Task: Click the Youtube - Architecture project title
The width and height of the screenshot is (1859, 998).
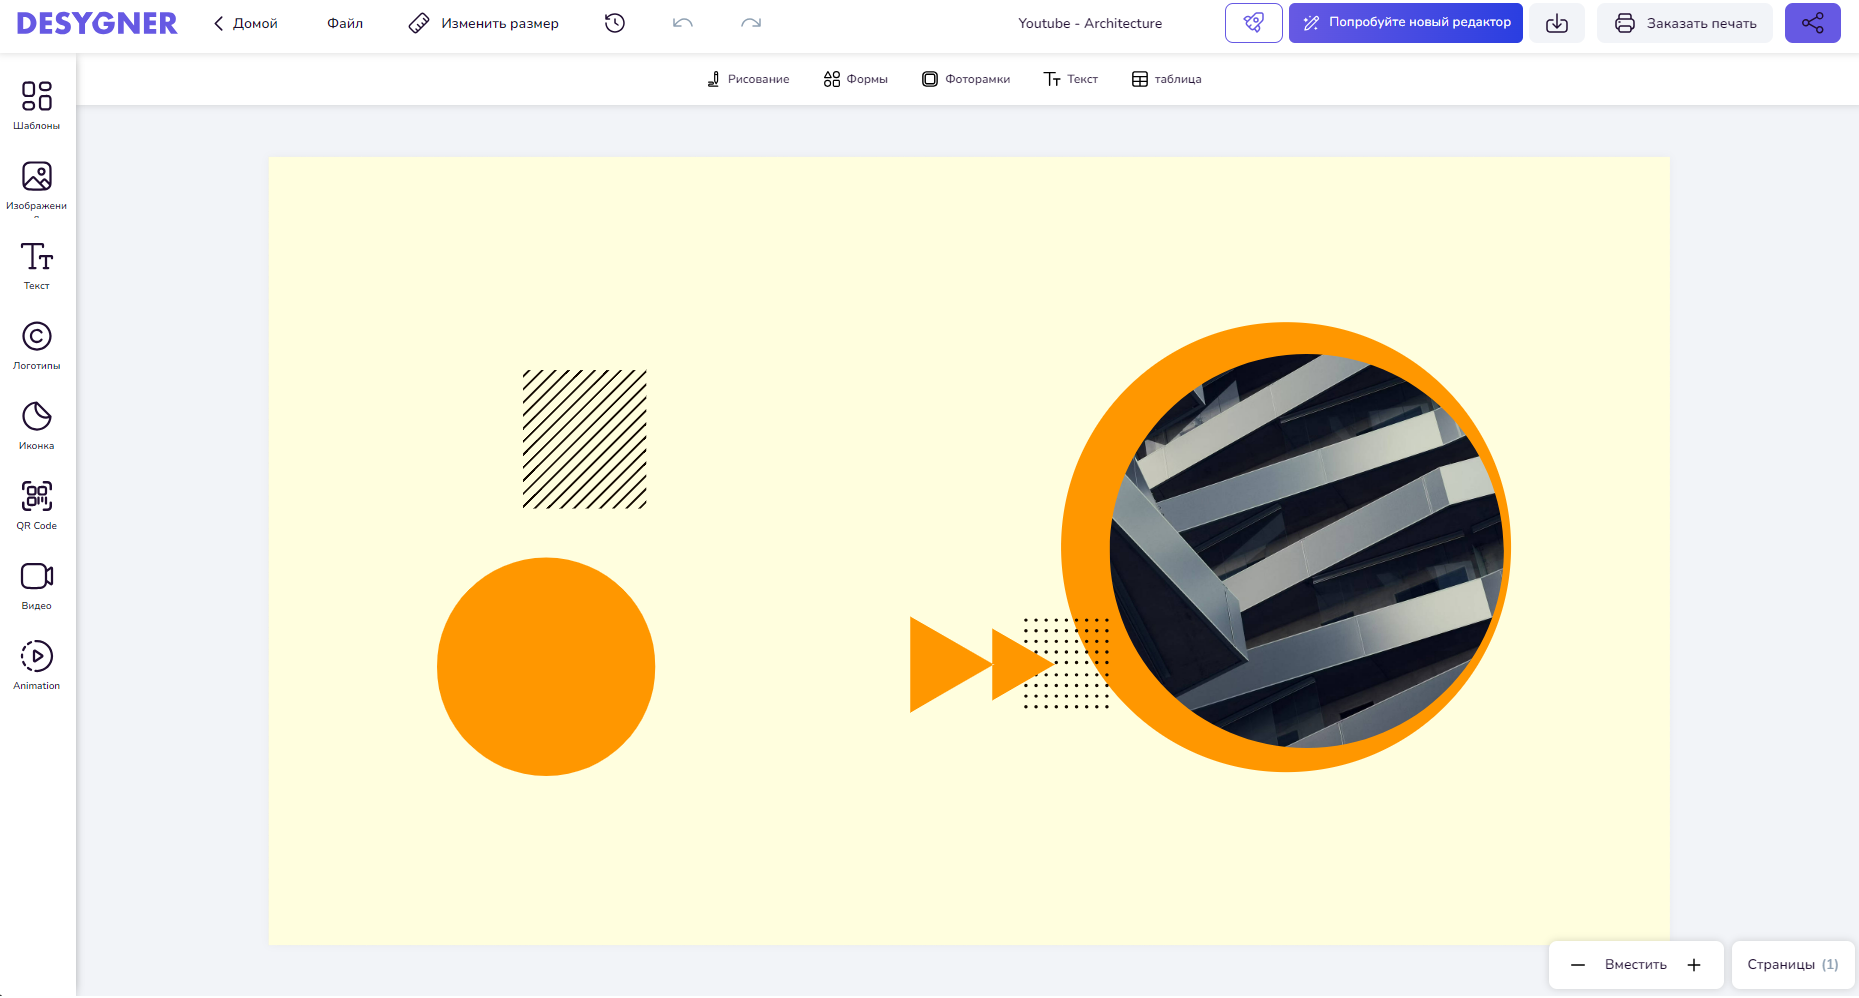Action: coord(1090,23)
